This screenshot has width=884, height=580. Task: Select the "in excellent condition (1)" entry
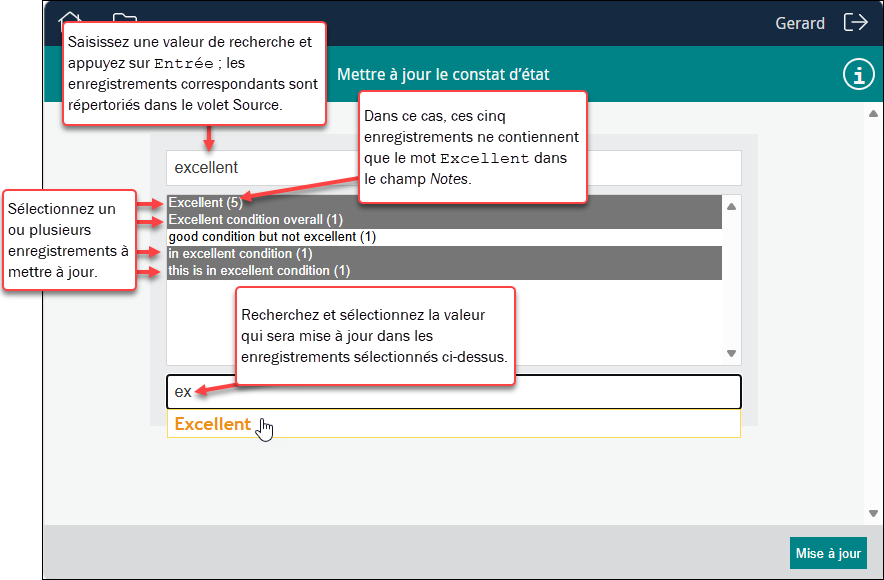click(444, 254)
